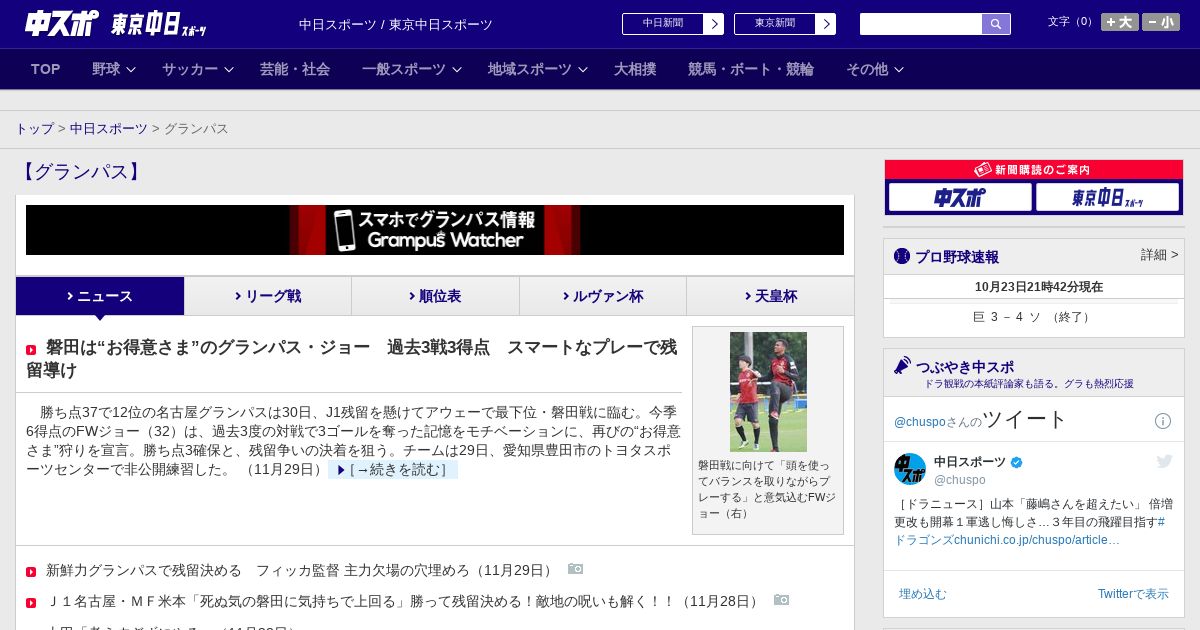Click the baseball icon by プロ野球速報
Screen dimensions: 1200x630
pos(902,256)
